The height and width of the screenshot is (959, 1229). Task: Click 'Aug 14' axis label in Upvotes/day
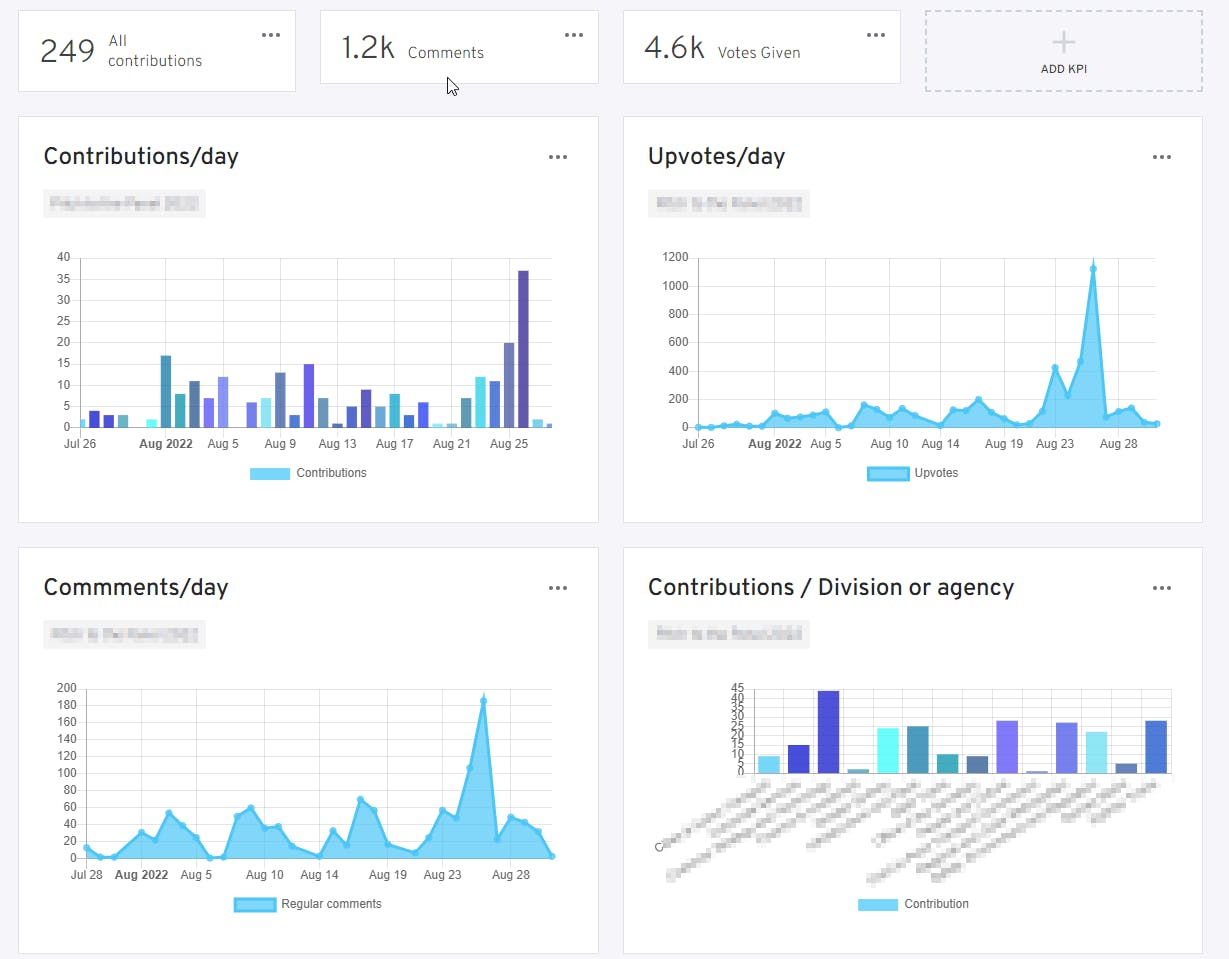940,444
